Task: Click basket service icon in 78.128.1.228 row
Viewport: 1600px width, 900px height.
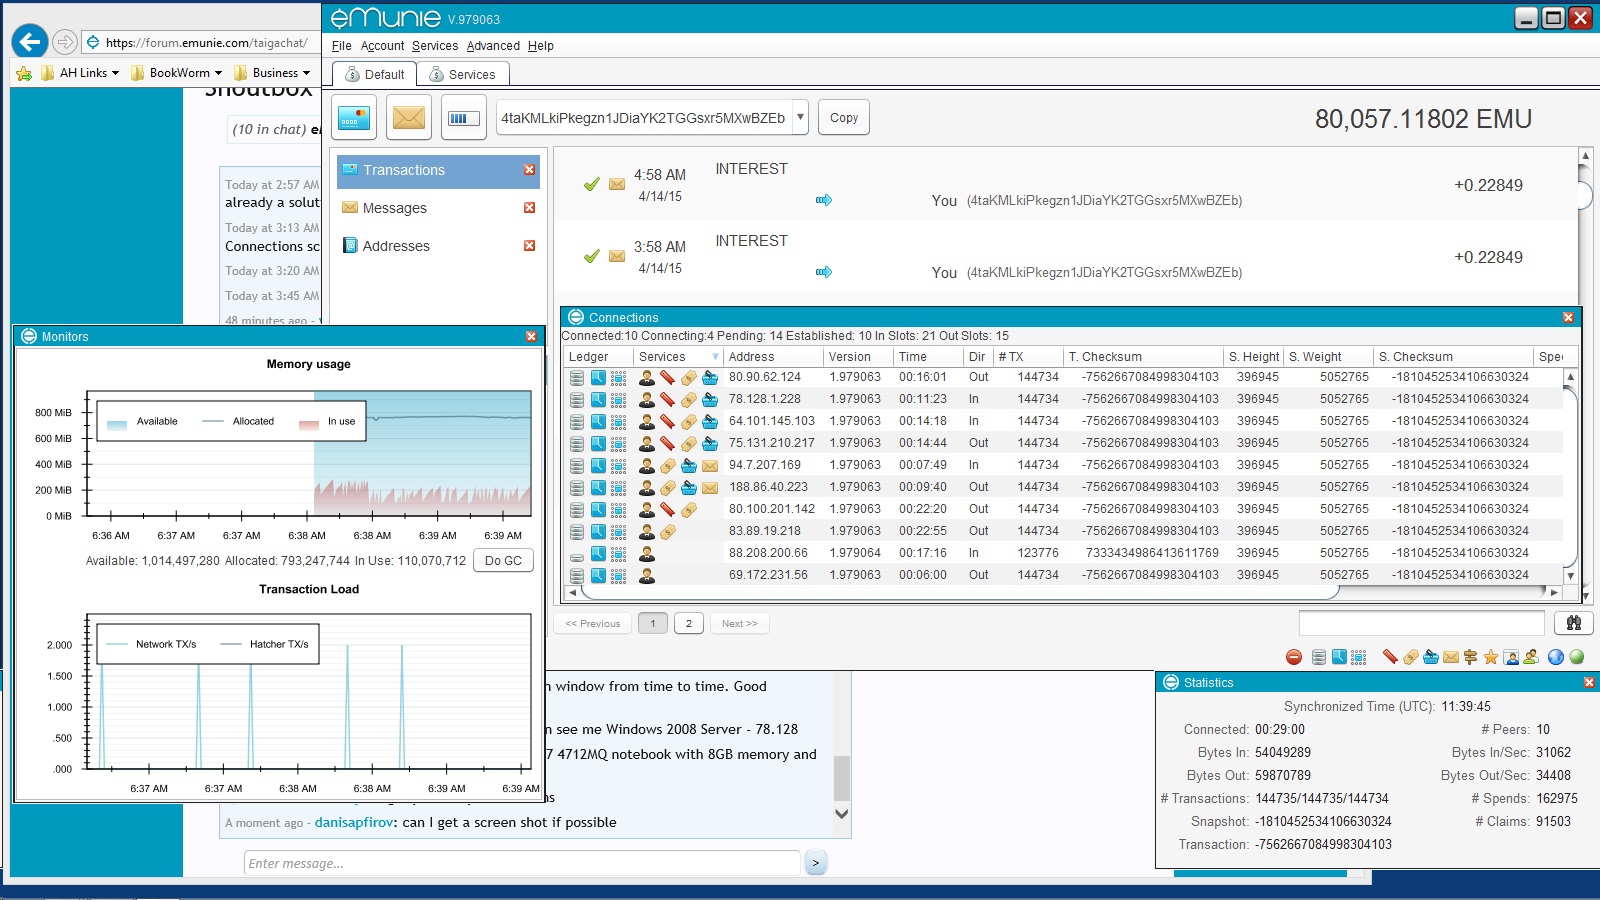Action: pyautogui.click(x=710, y=399)
